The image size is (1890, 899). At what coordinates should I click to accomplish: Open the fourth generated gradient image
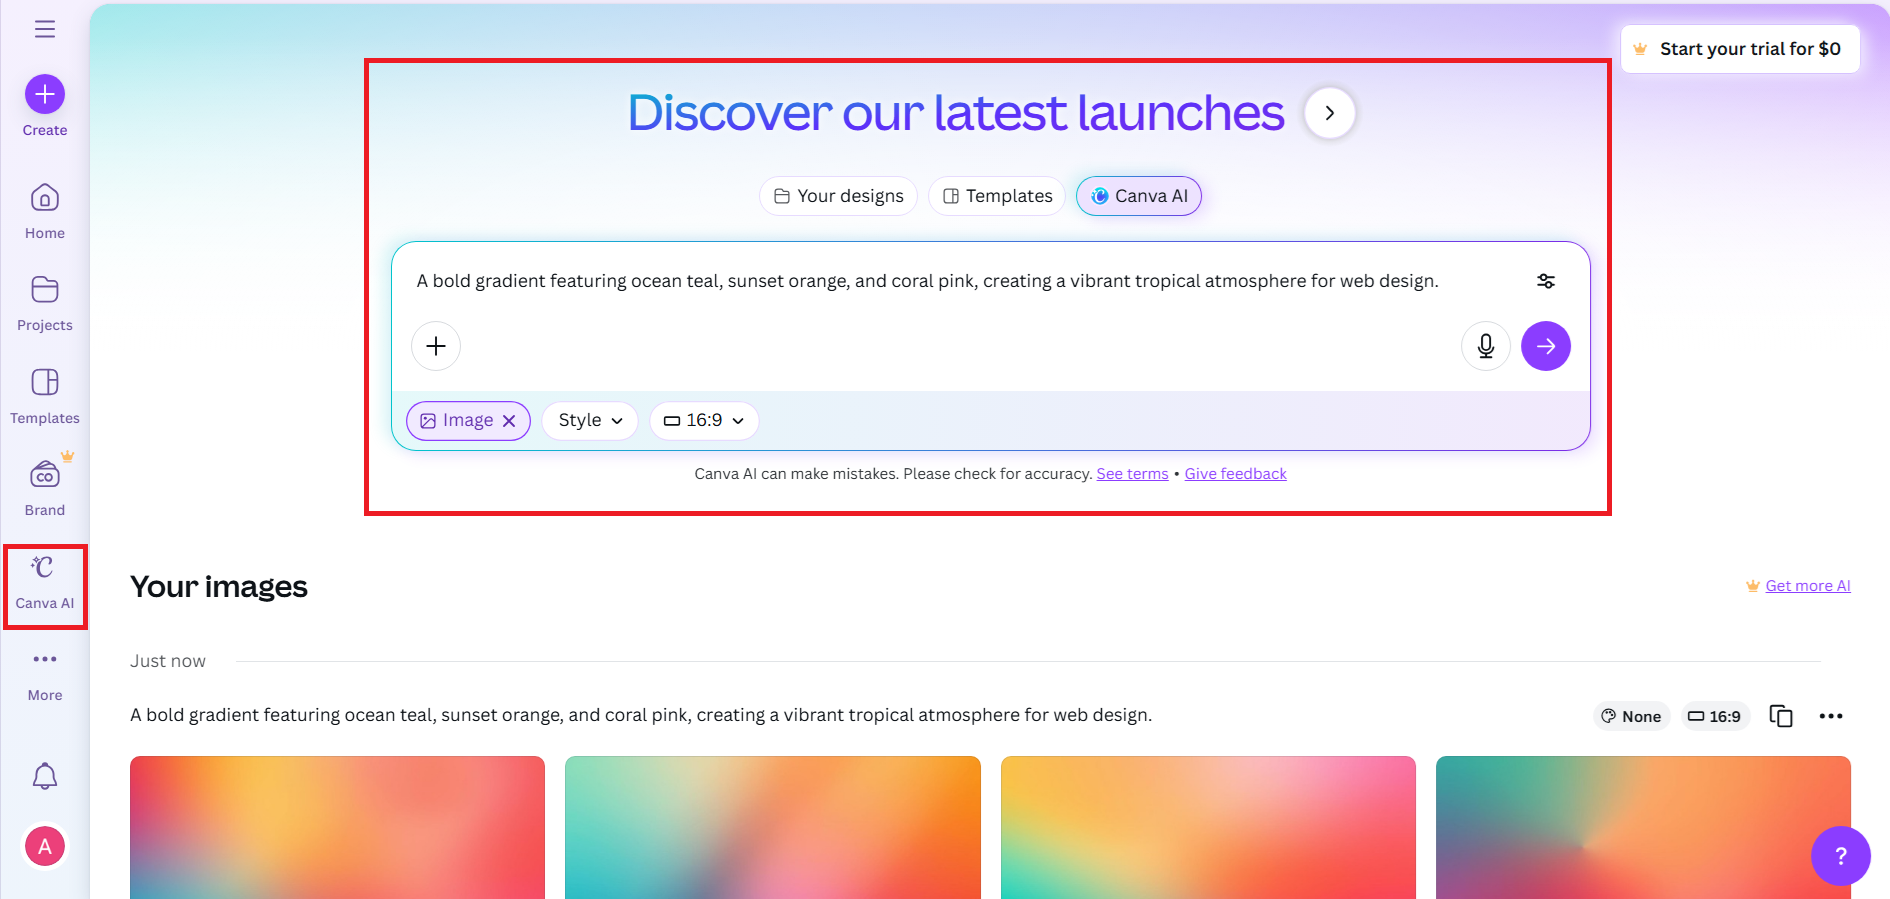tap(1643, 827)
